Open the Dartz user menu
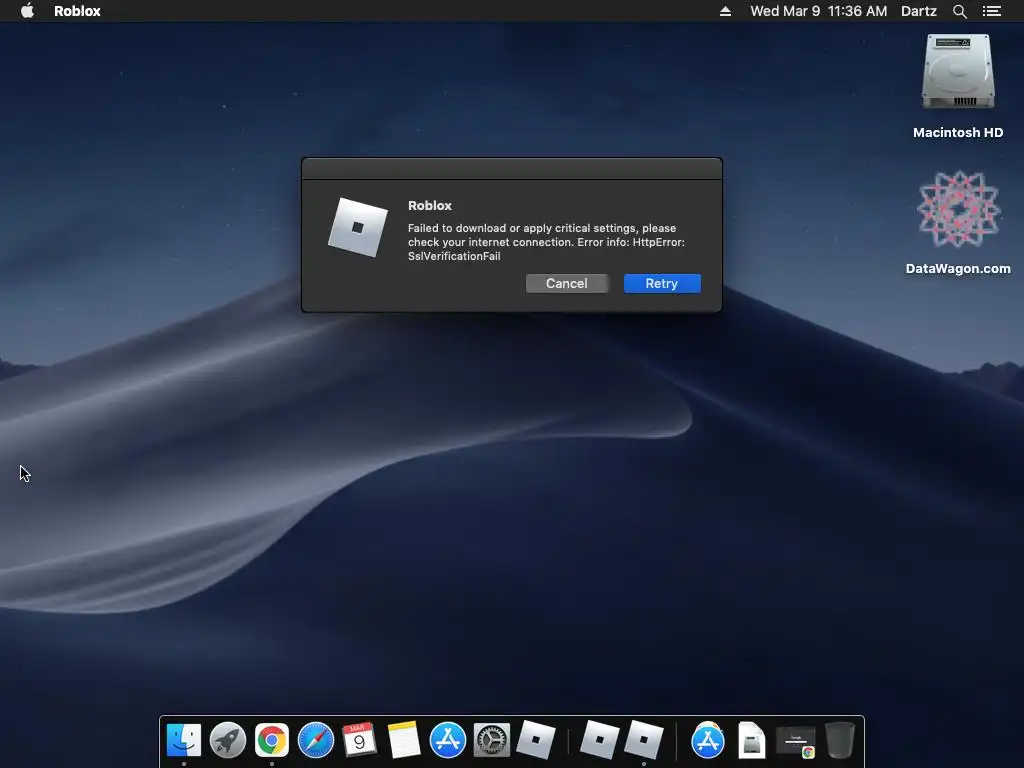This screenshot has width=1024, height=768. [x=918, y=11]
